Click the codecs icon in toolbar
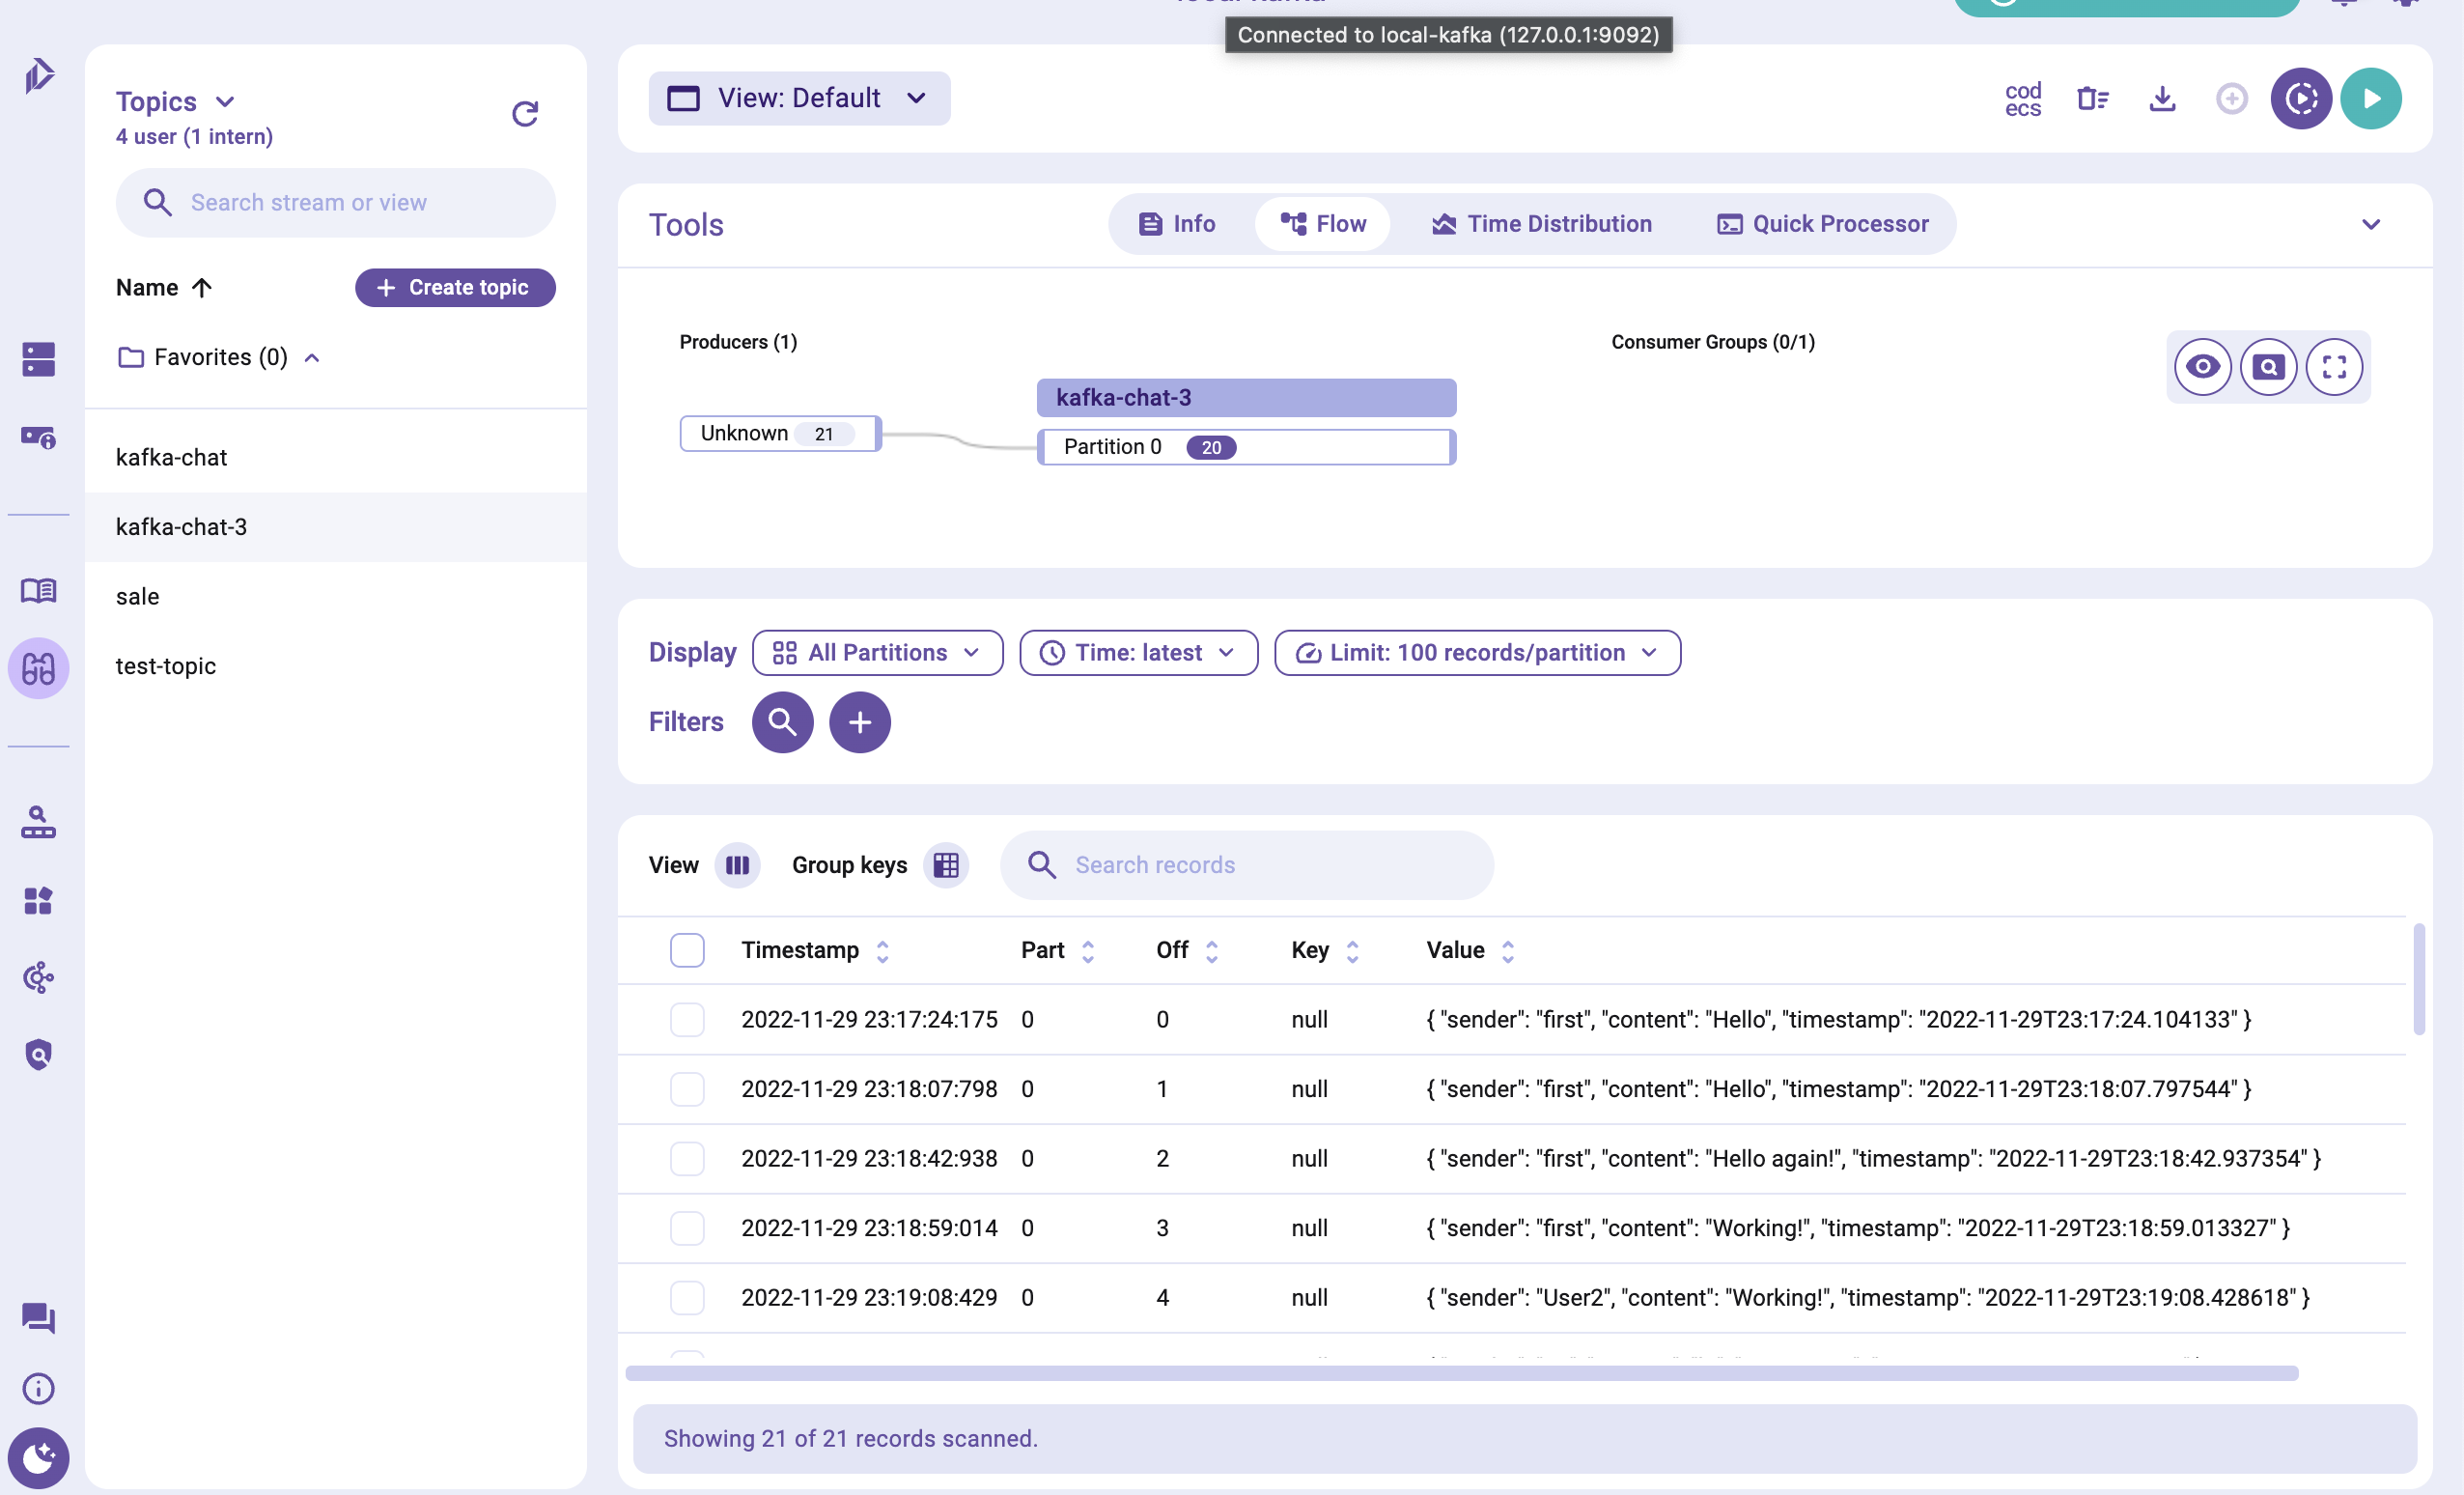The image size is (2464, 1495). coord(2022,99)
